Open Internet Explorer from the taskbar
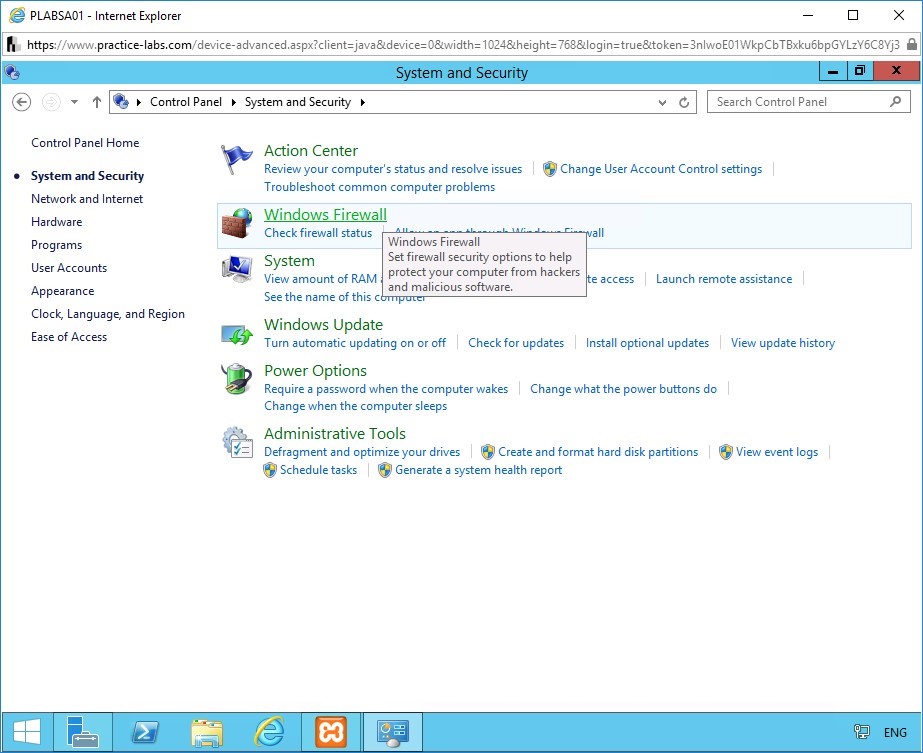This screenshot has width=923, height=753. (x=269, y=732)
